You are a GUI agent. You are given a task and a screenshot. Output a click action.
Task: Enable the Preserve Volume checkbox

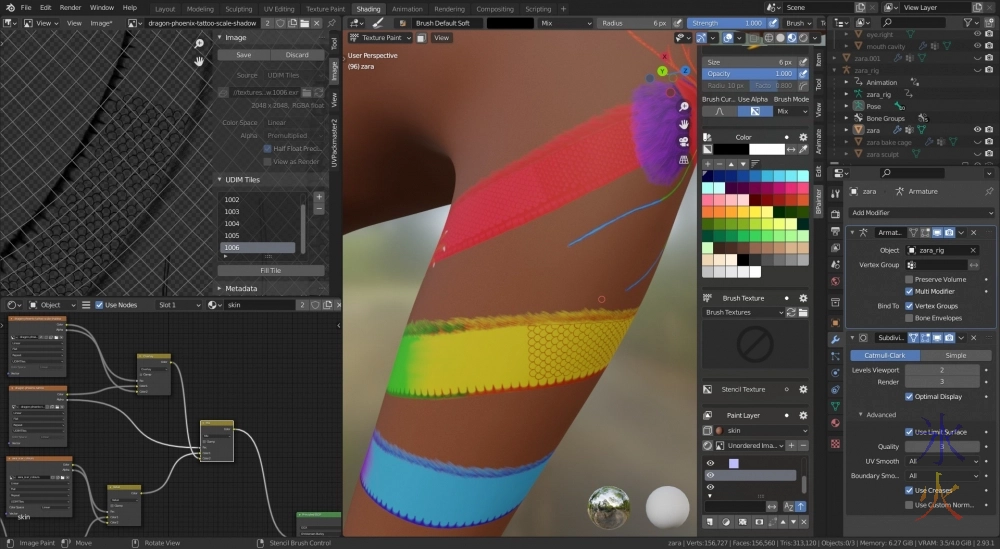click(x=909, y=279)
